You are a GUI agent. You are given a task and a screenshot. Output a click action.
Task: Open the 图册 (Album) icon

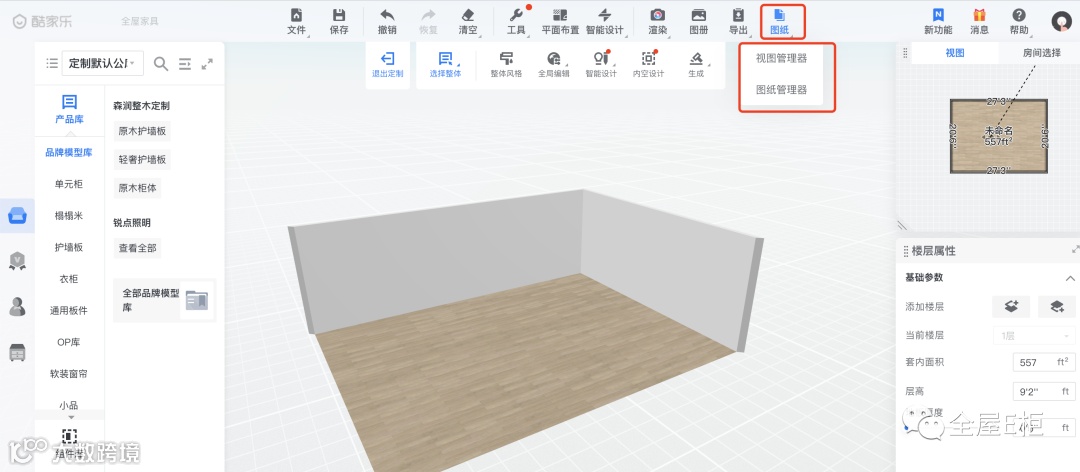click(x=698, y=21)
